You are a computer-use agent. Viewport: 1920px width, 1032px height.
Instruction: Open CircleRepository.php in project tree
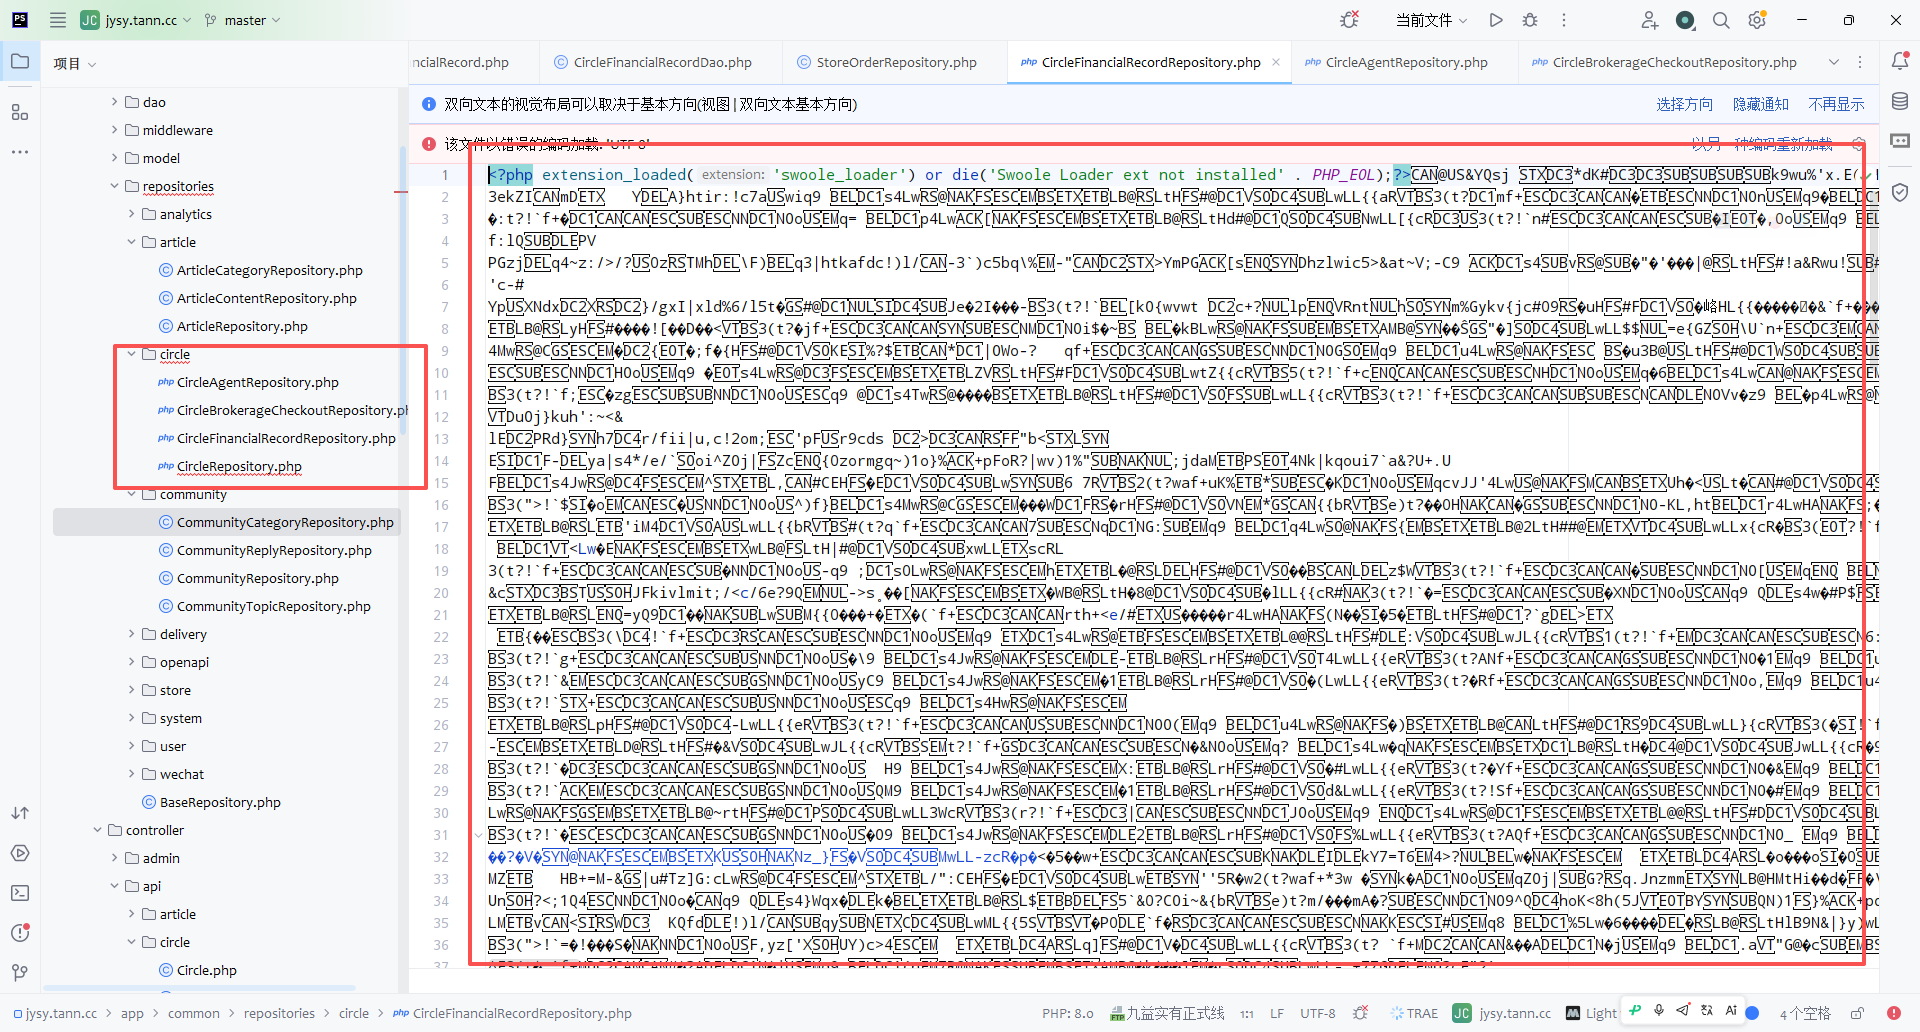click(239, 466)
